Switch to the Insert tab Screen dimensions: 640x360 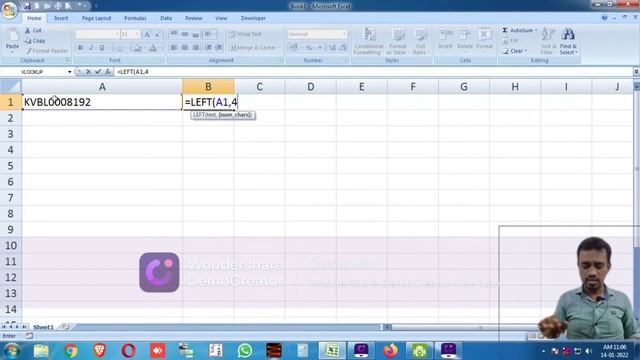tap(61, 18)
